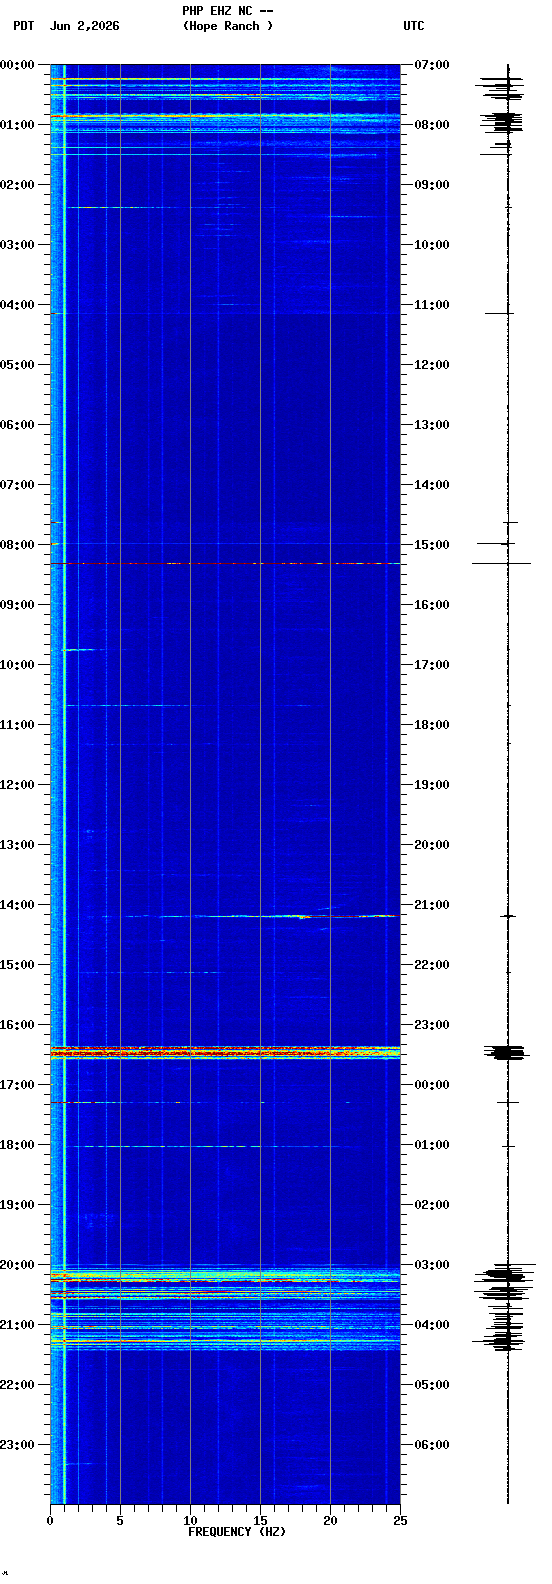Click the '14:00' PDT time label

click(18, 905)
